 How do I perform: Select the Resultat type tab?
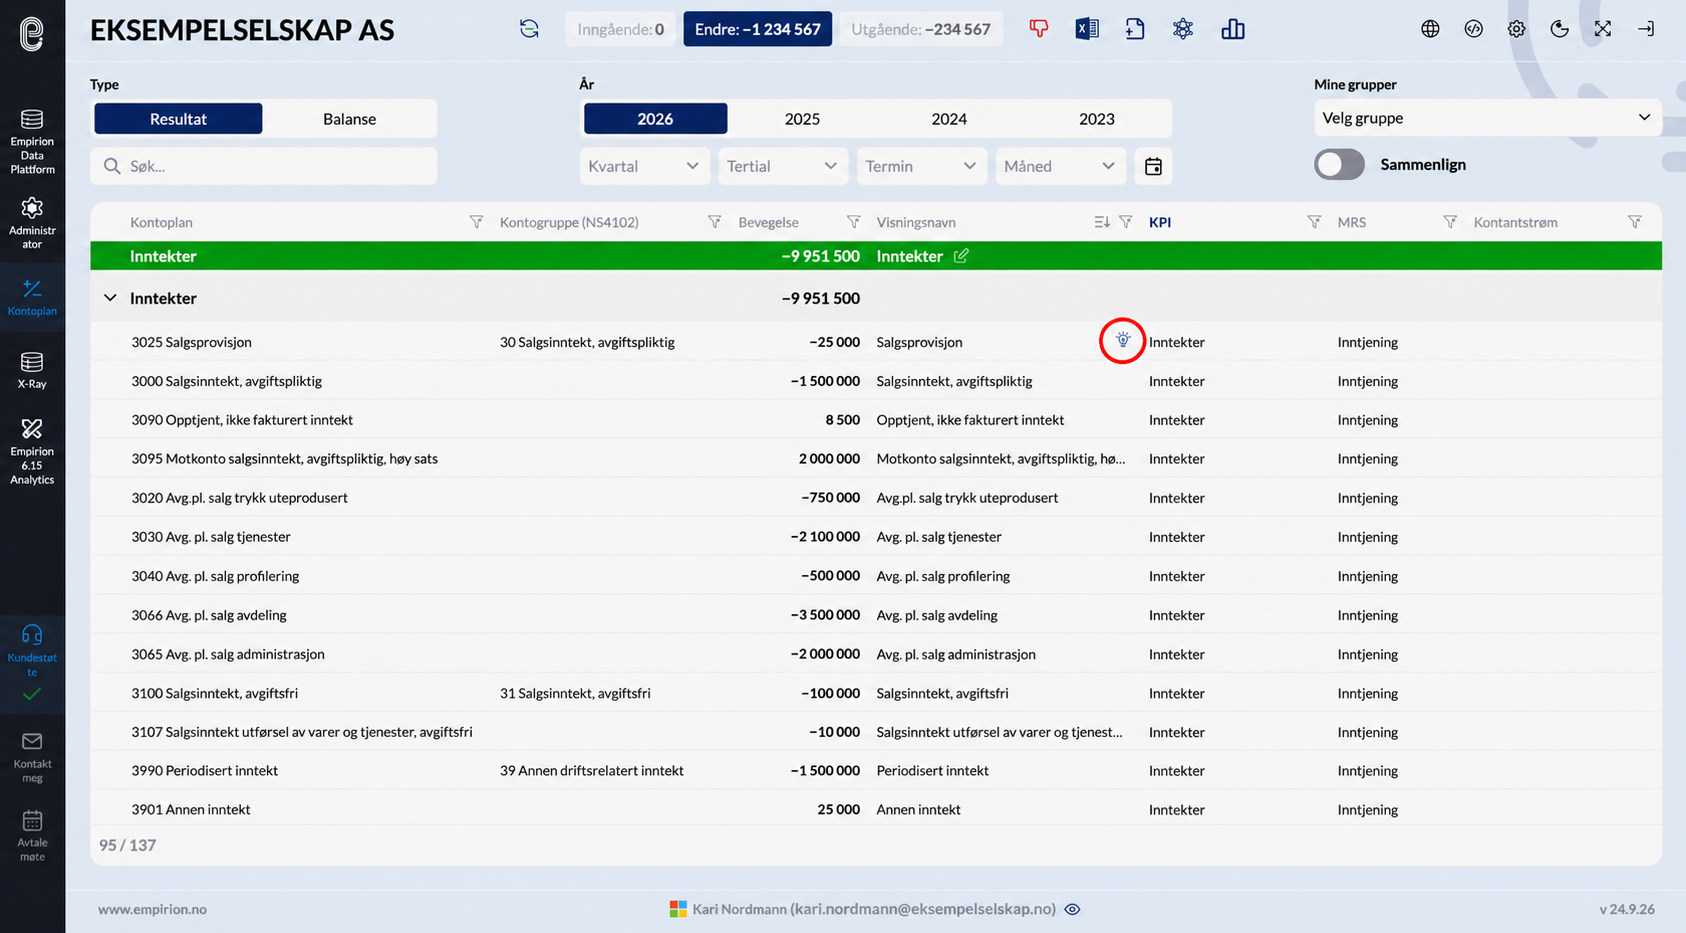pos(178,119)
